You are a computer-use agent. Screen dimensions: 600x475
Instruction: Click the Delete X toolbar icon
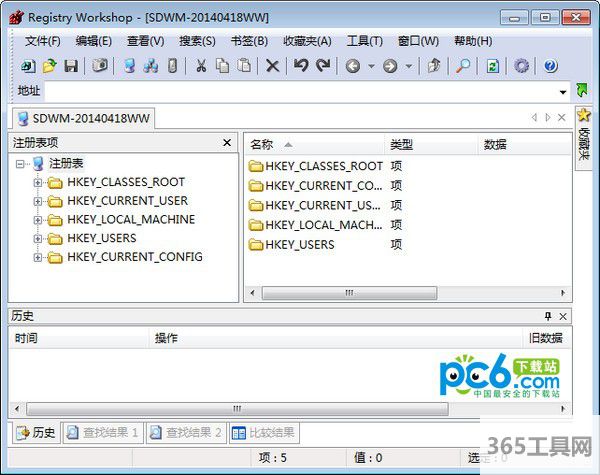click(x=272, y=66)
